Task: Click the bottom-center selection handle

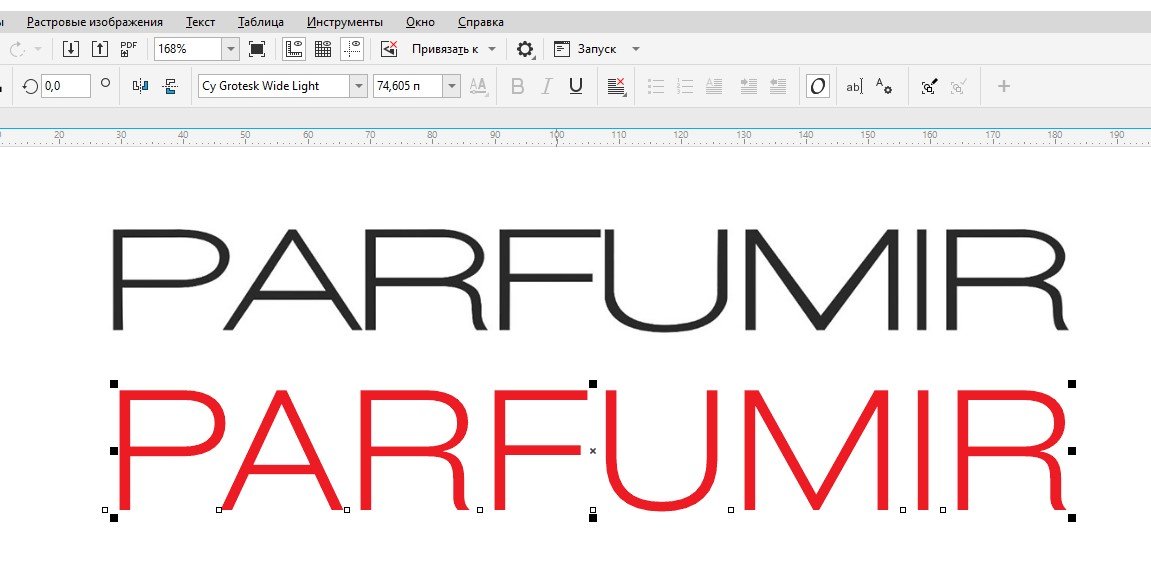Action: [593, 518]
